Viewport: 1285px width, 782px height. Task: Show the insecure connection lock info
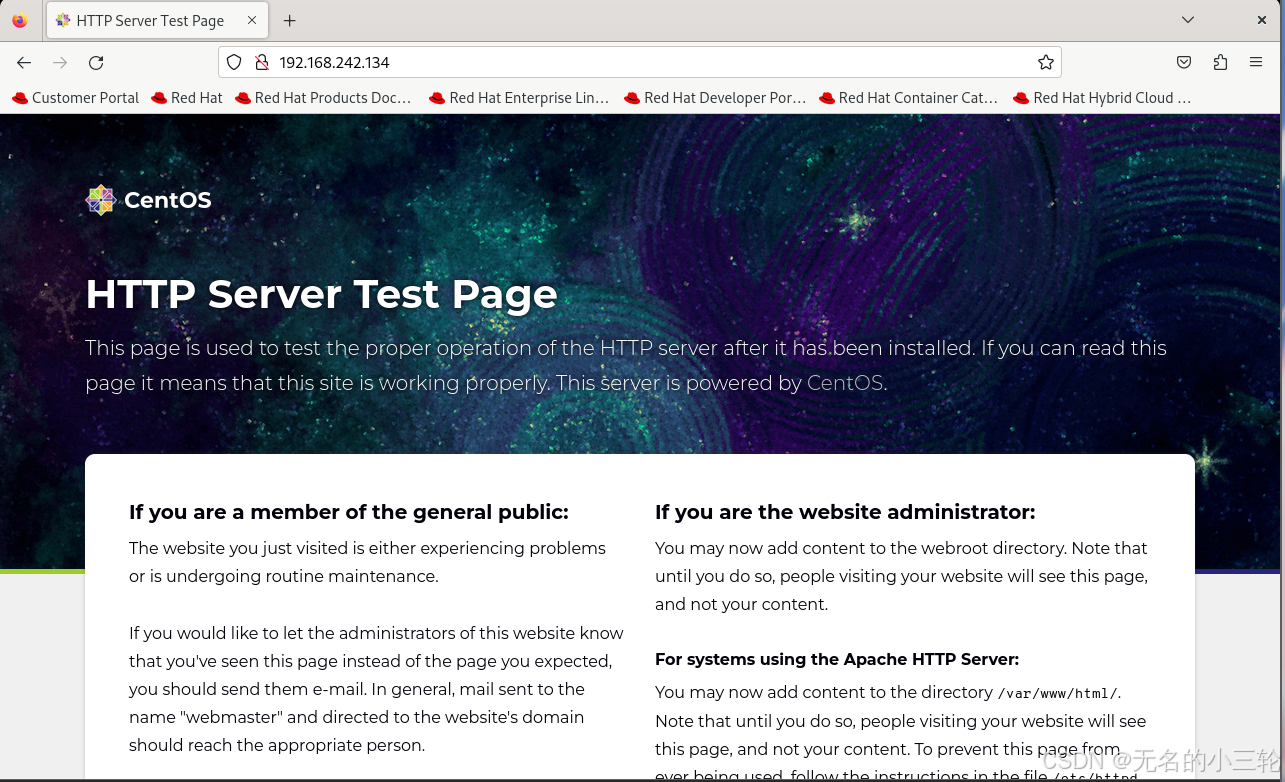pos(262,62)
